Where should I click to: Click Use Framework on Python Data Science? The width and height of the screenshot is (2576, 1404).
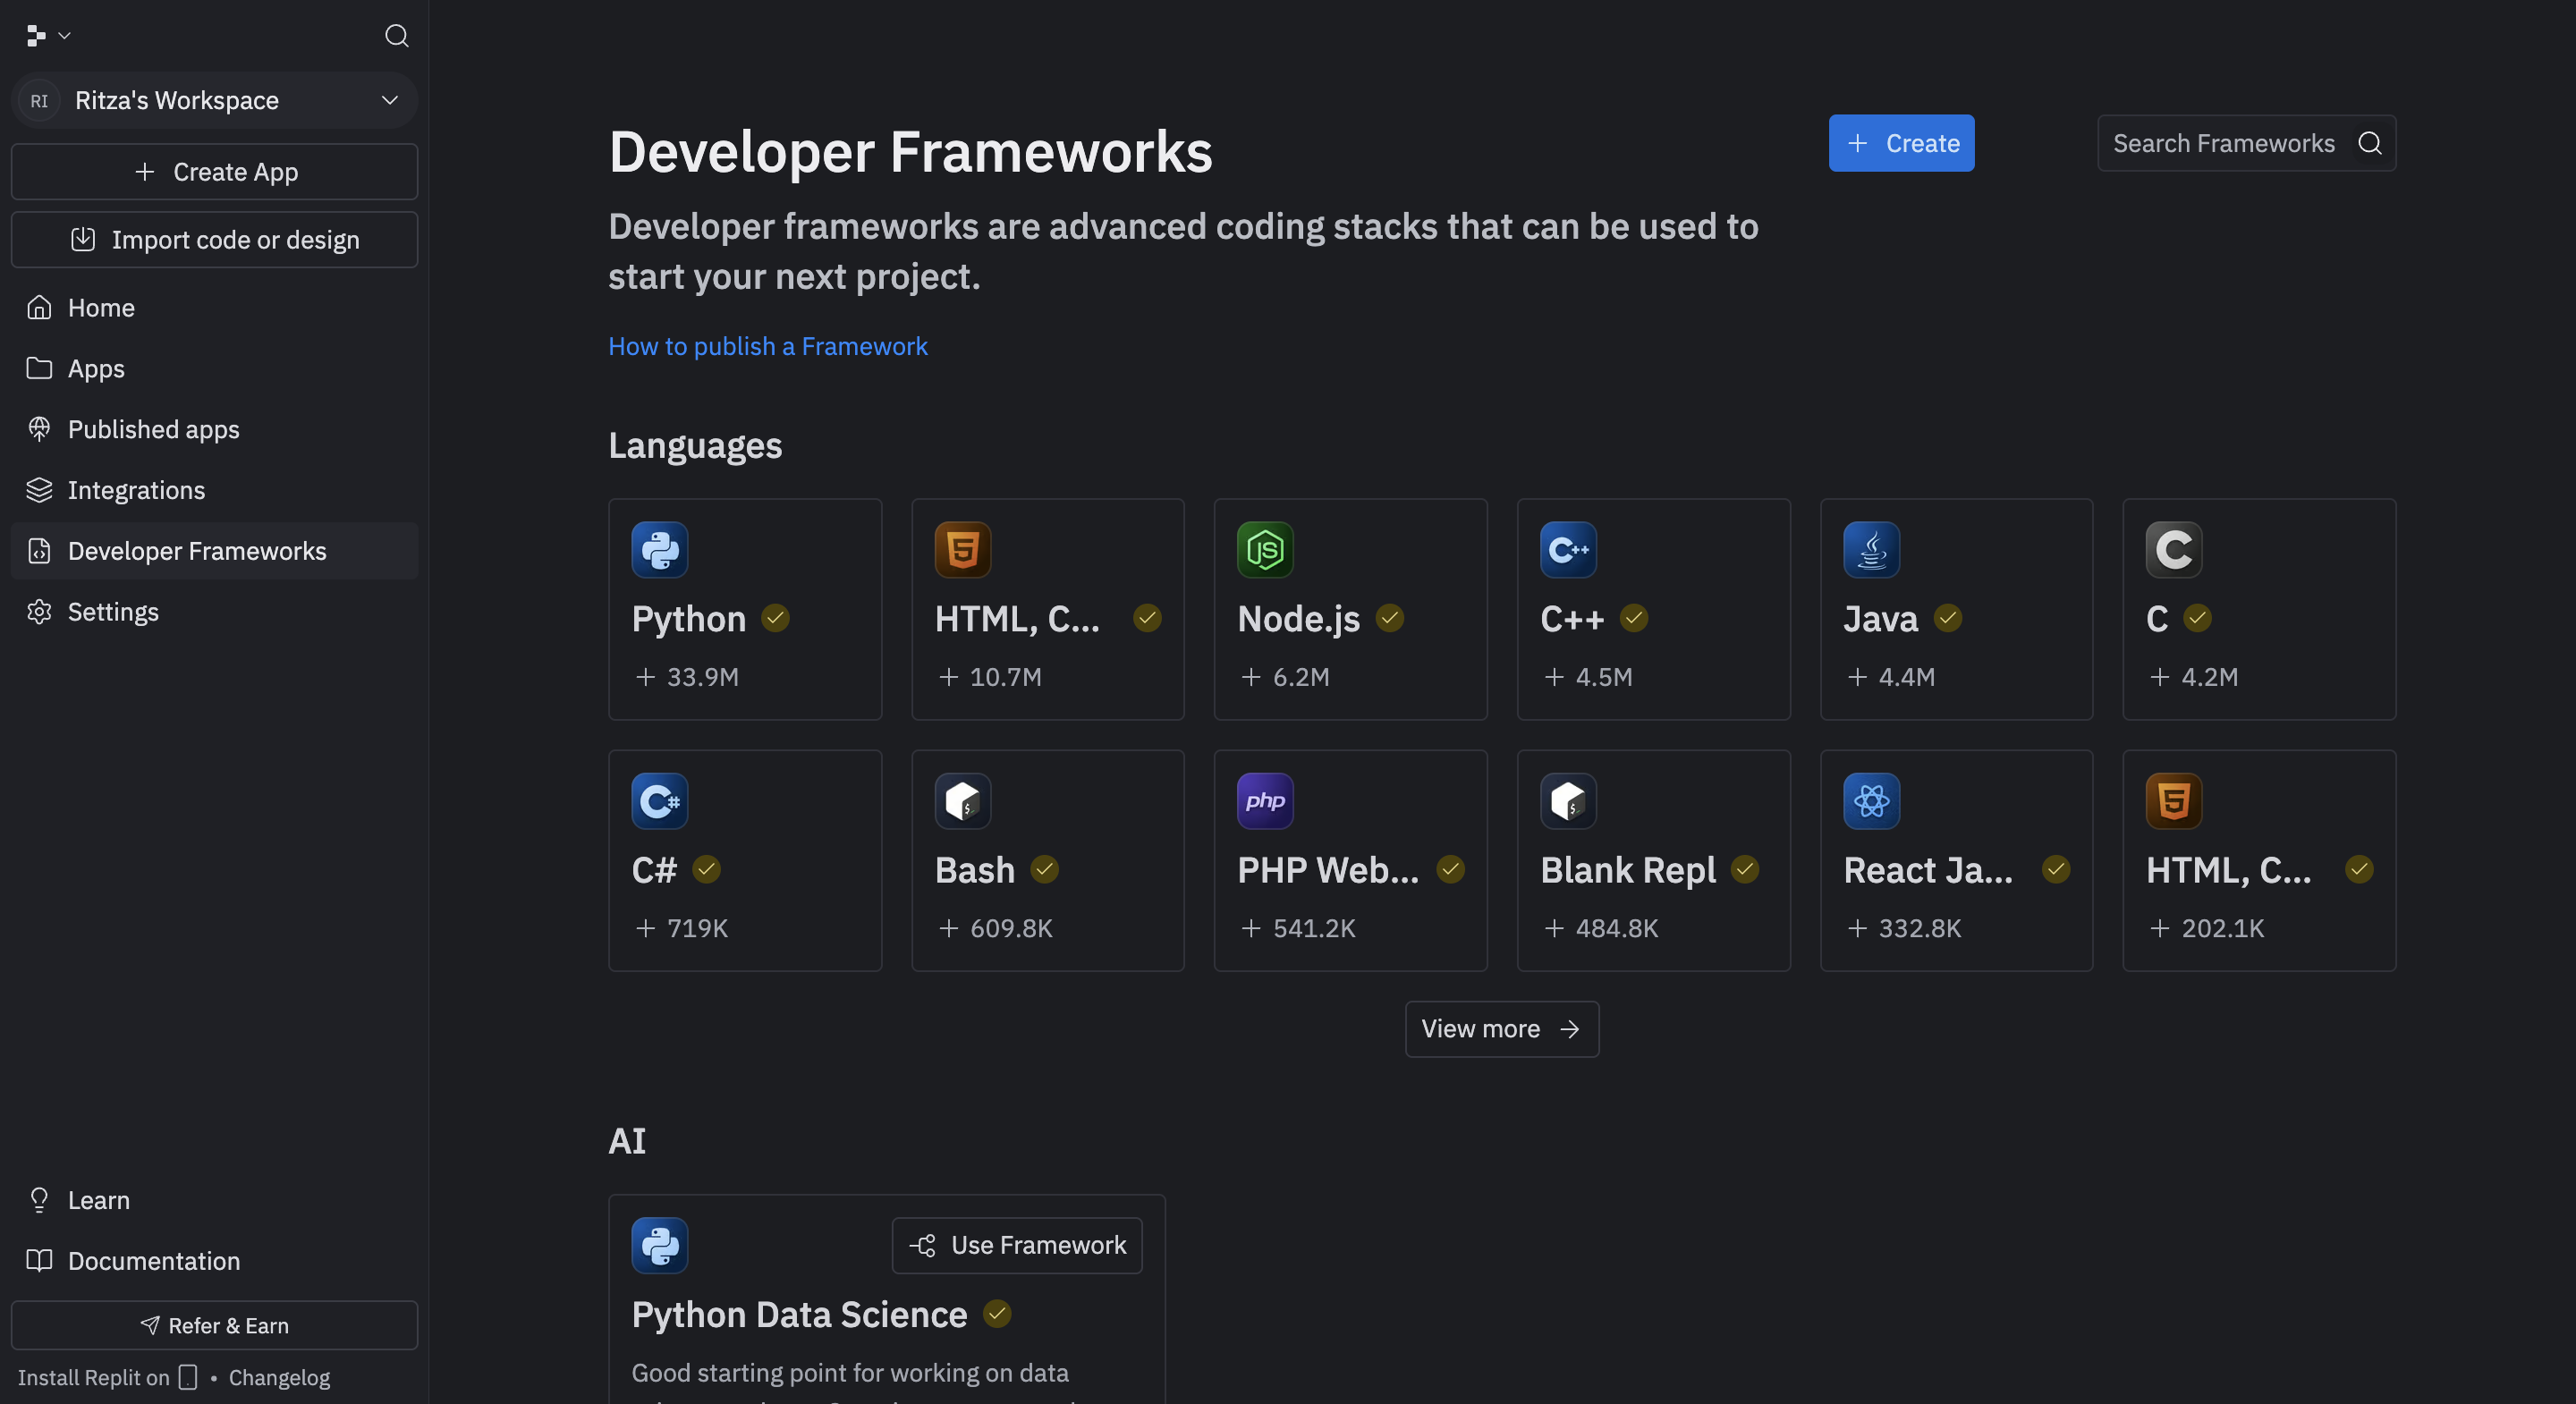1016,1245
